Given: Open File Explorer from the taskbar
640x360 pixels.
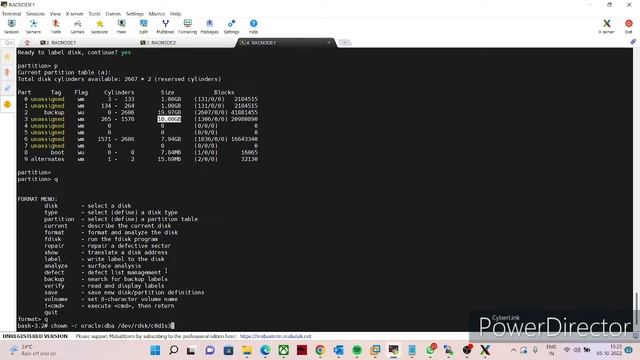Looking at the screenshot, I should 247,350.
